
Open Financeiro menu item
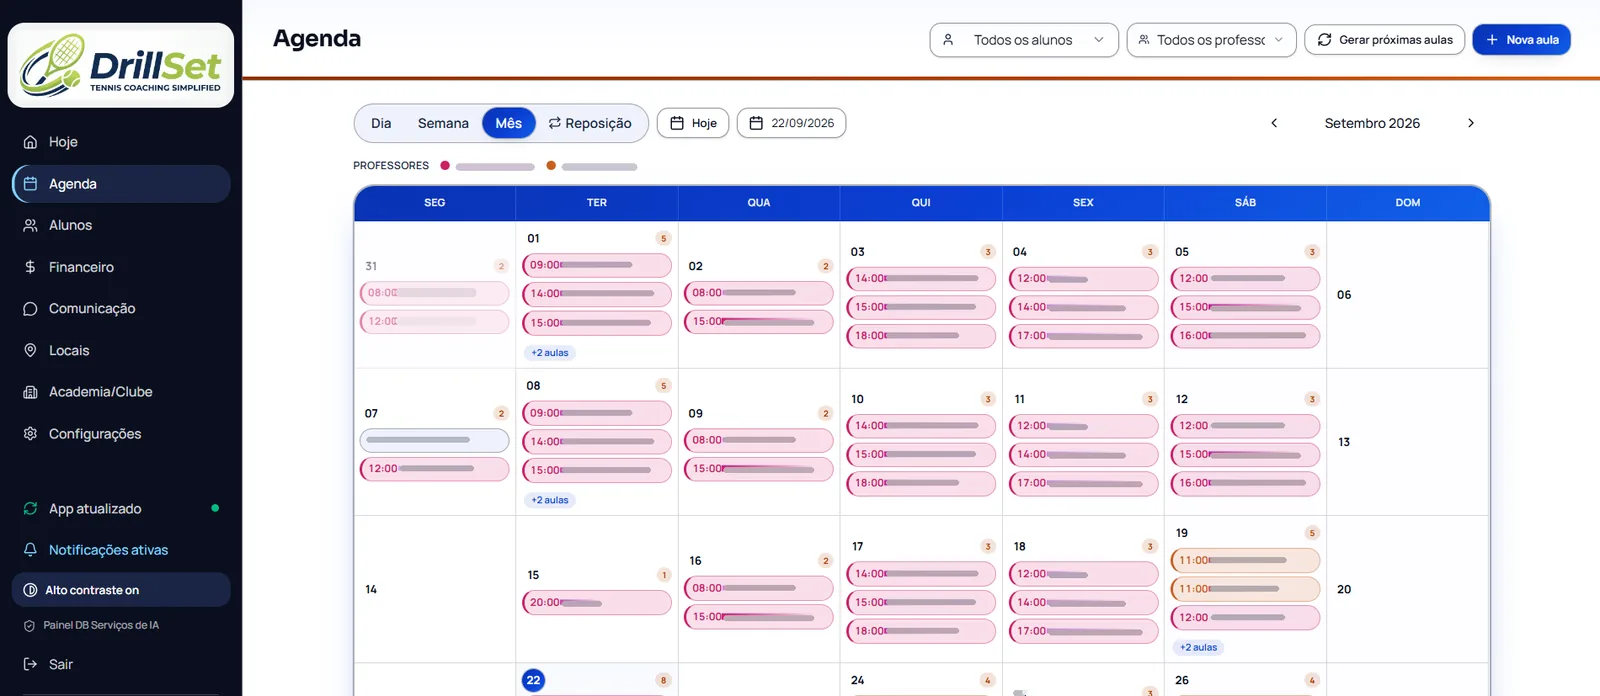coord(121,267)
